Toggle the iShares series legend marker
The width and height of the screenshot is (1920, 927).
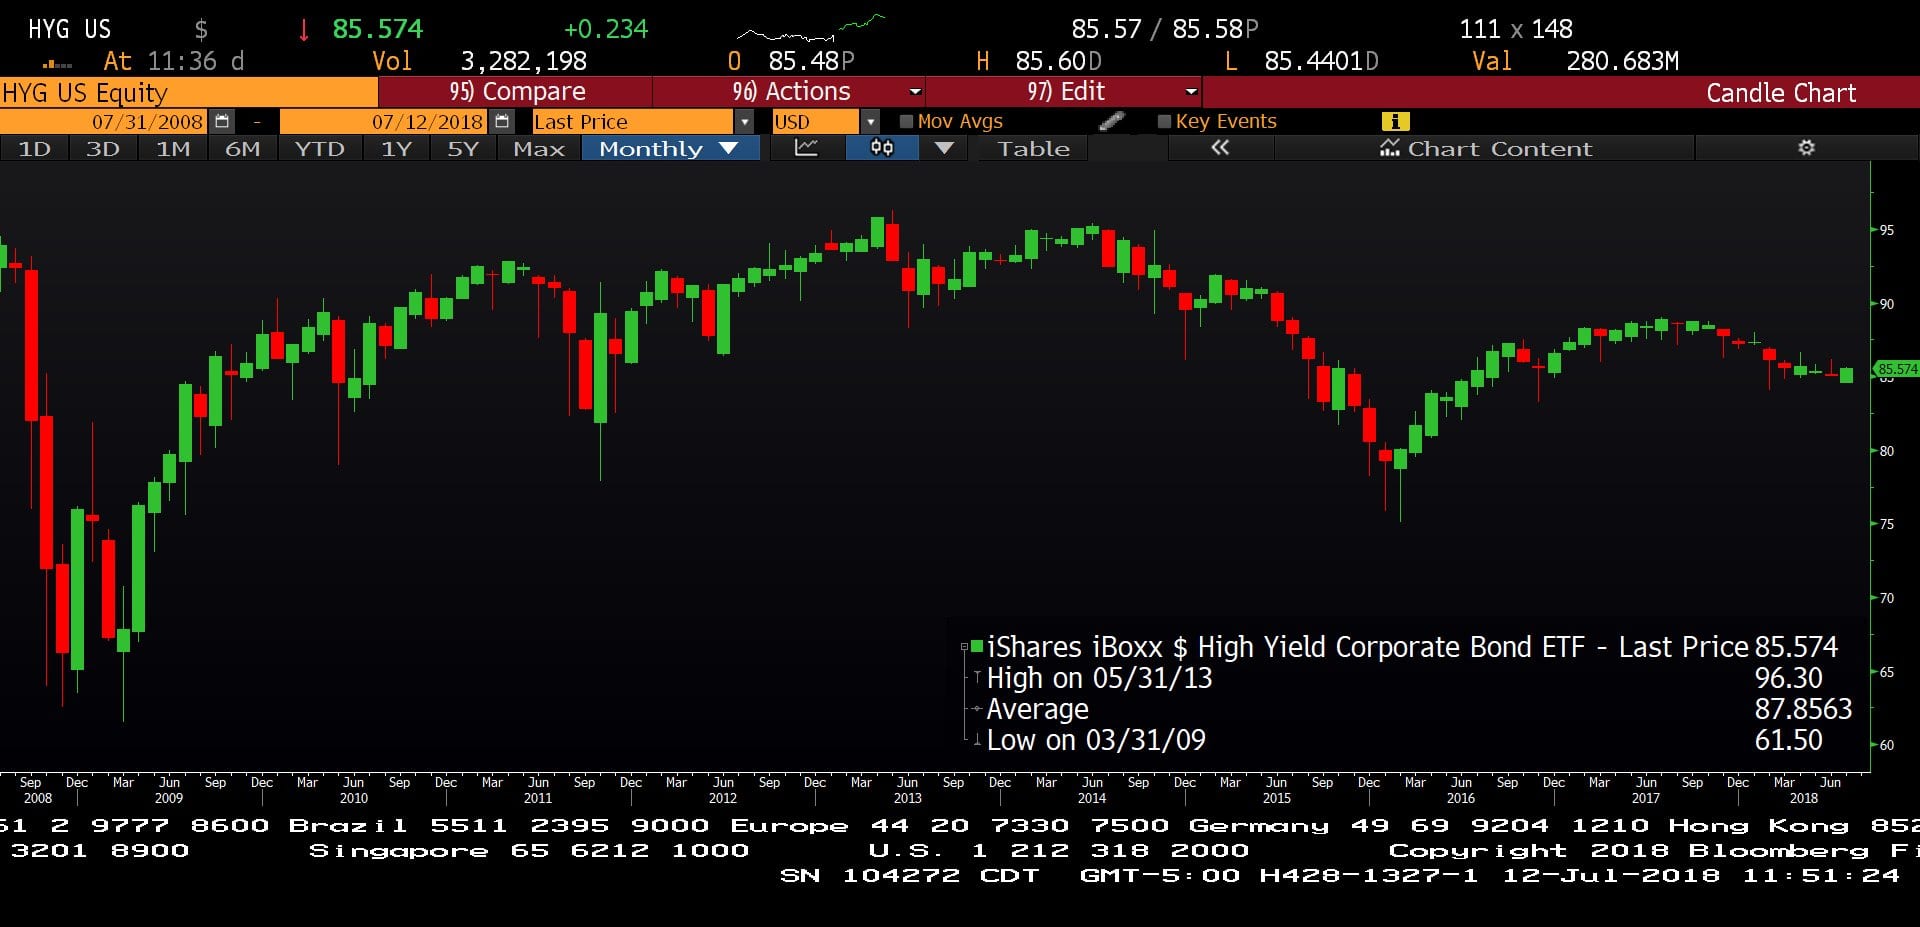[x=977, y=647]
